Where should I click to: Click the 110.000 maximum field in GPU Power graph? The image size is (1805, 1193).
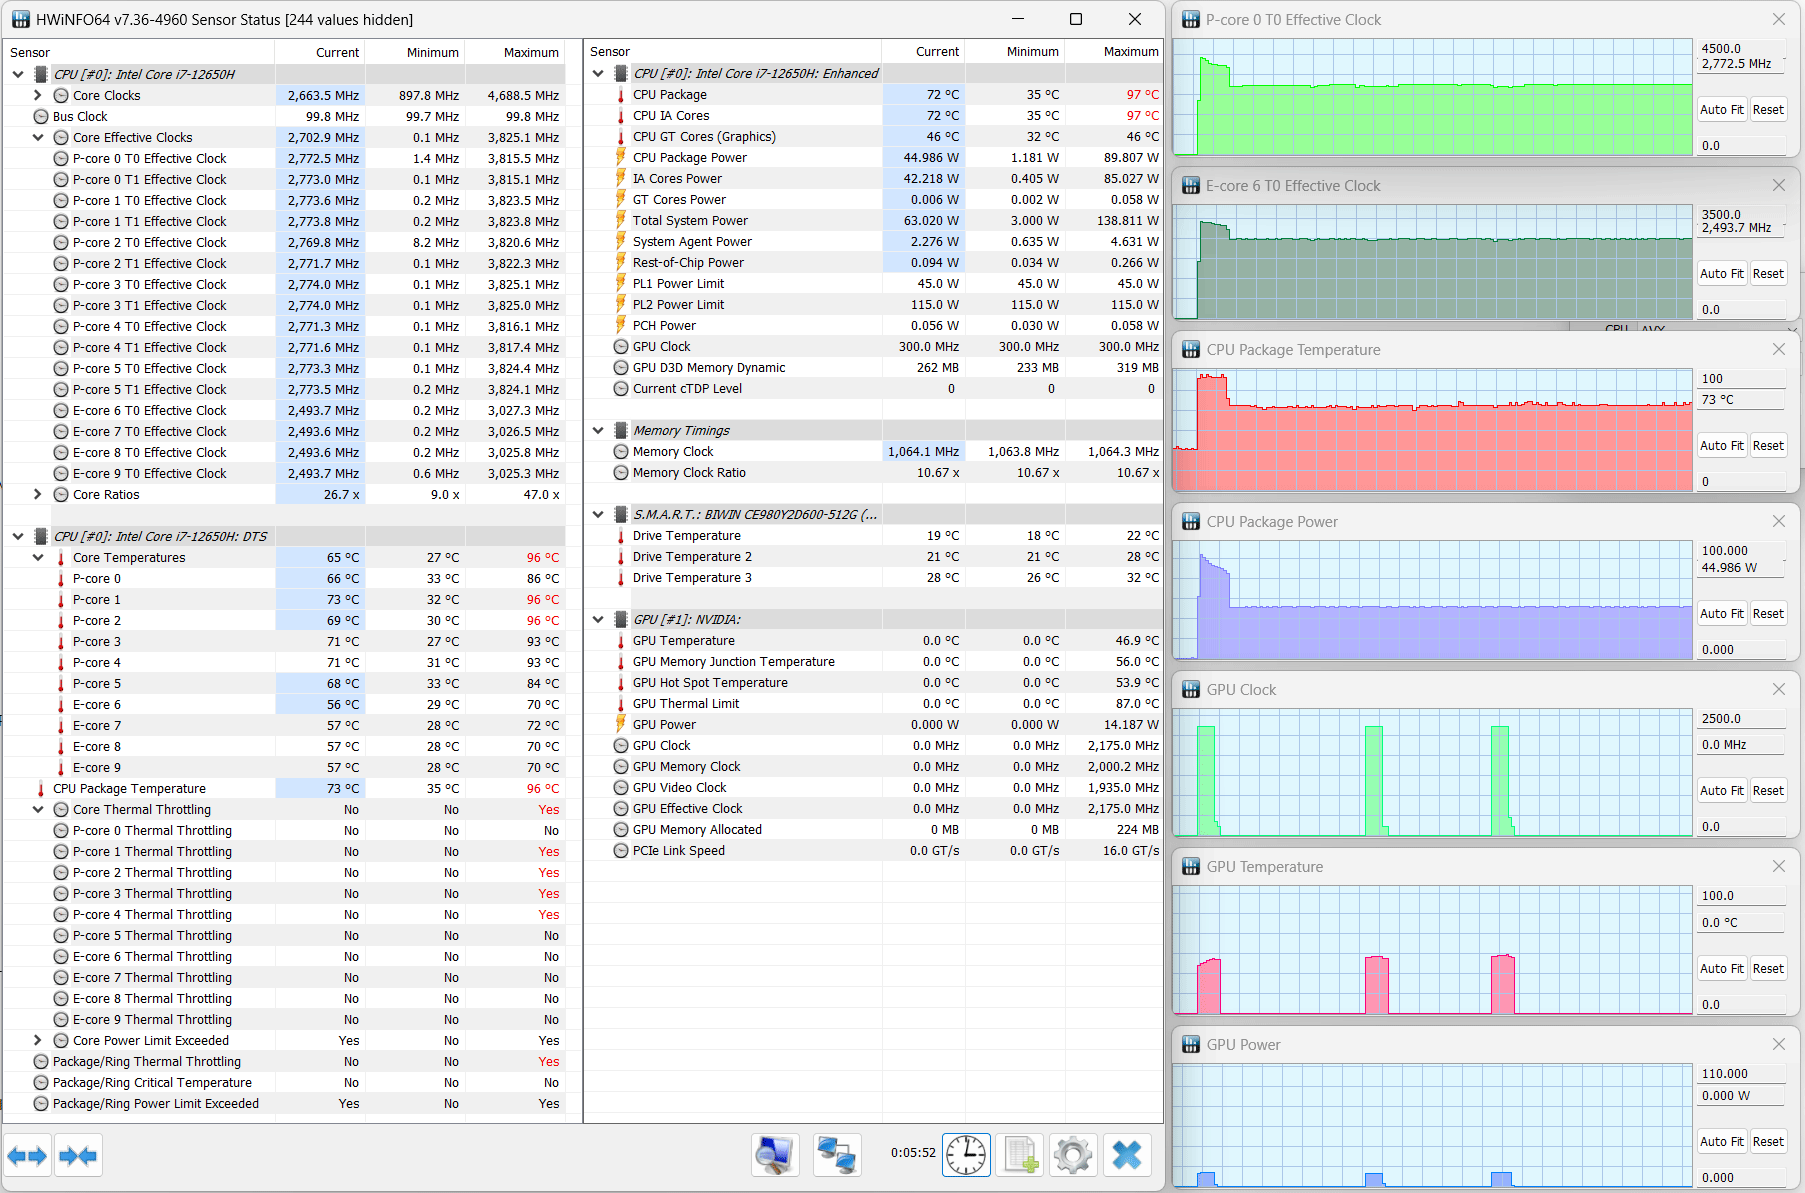tap(1742, 1074)
